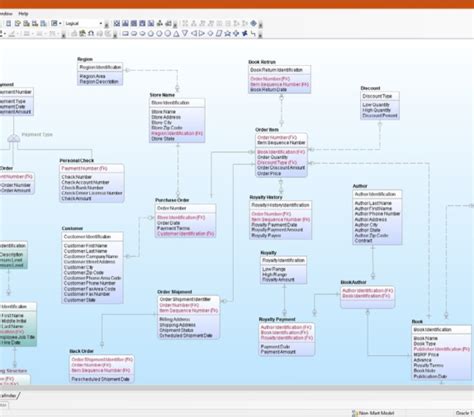Select the BookAuthor entity title
This screenshot has width=474, height=417.
(353, 282)
